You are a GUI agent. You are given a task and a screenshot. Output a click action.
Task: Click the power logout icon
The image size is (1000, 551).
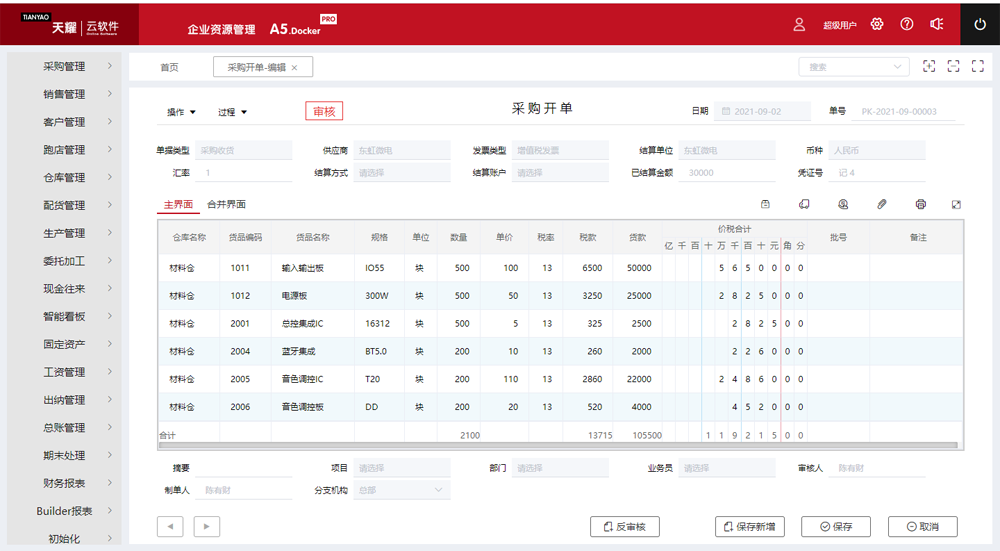pos(979,24)
